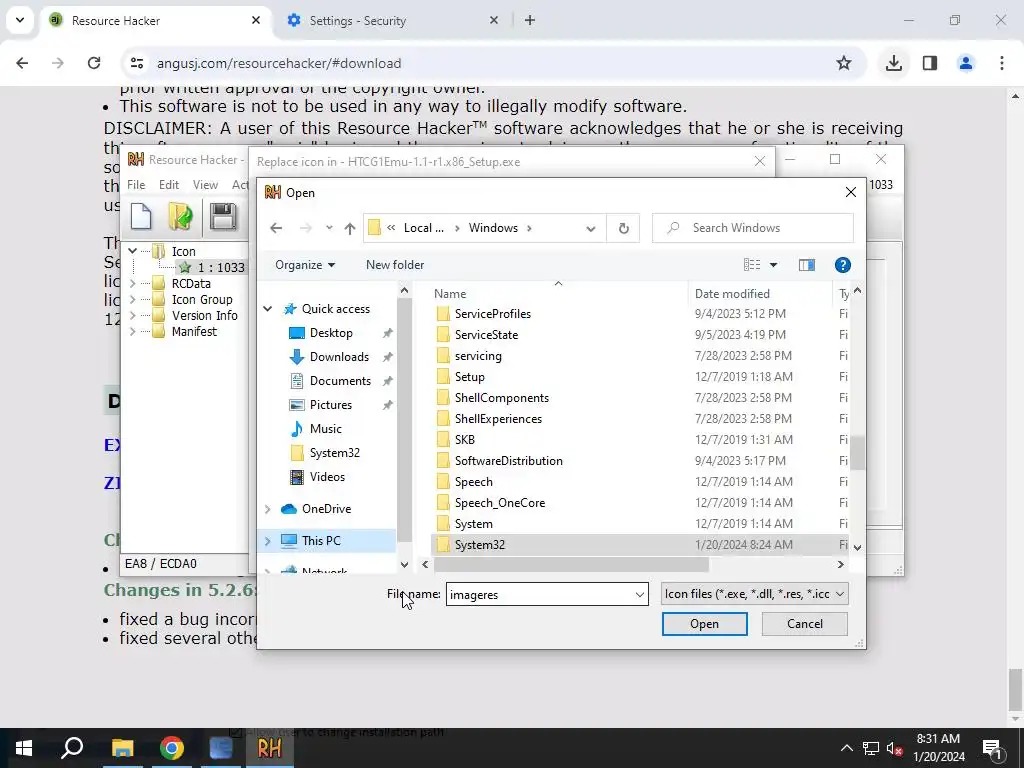Image resolution: width=1024 pixels, height=768 pixels.
Task: Open the File name history dropdown
Action: [x=639, y=595]
